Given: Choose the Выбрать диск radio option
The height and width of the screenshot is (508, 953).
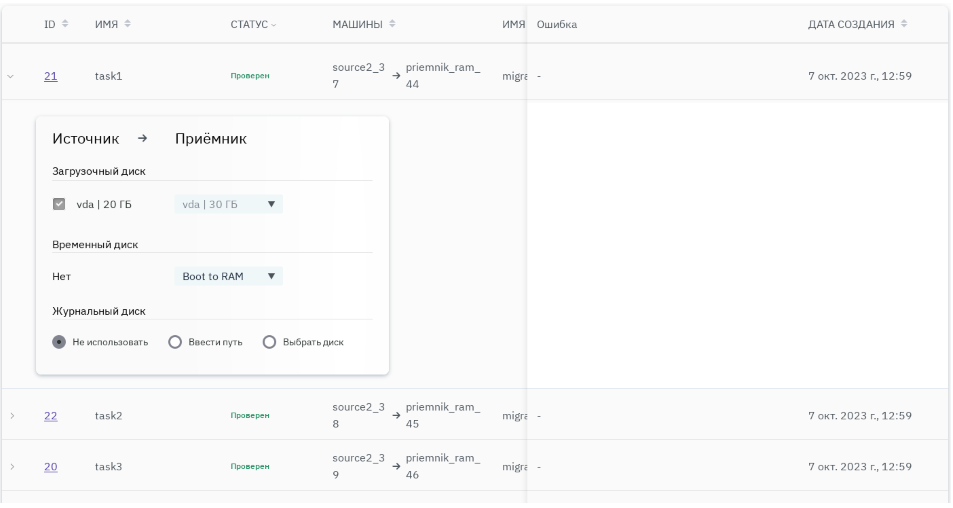Looking at the screenshot, I should [x=269, y=342].
